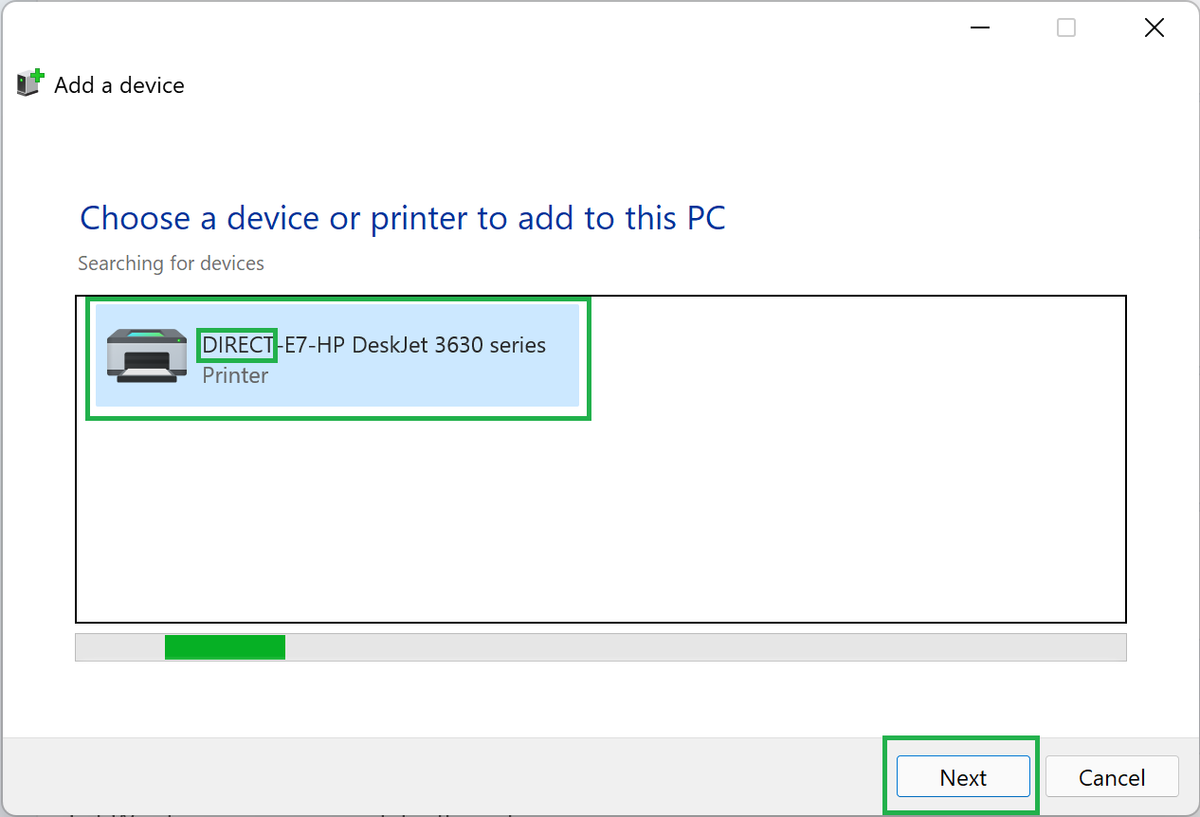Viewport: 1200px width, 817px height.
Task: Select the printer icon for HP DeskJet
Action: 146,357
